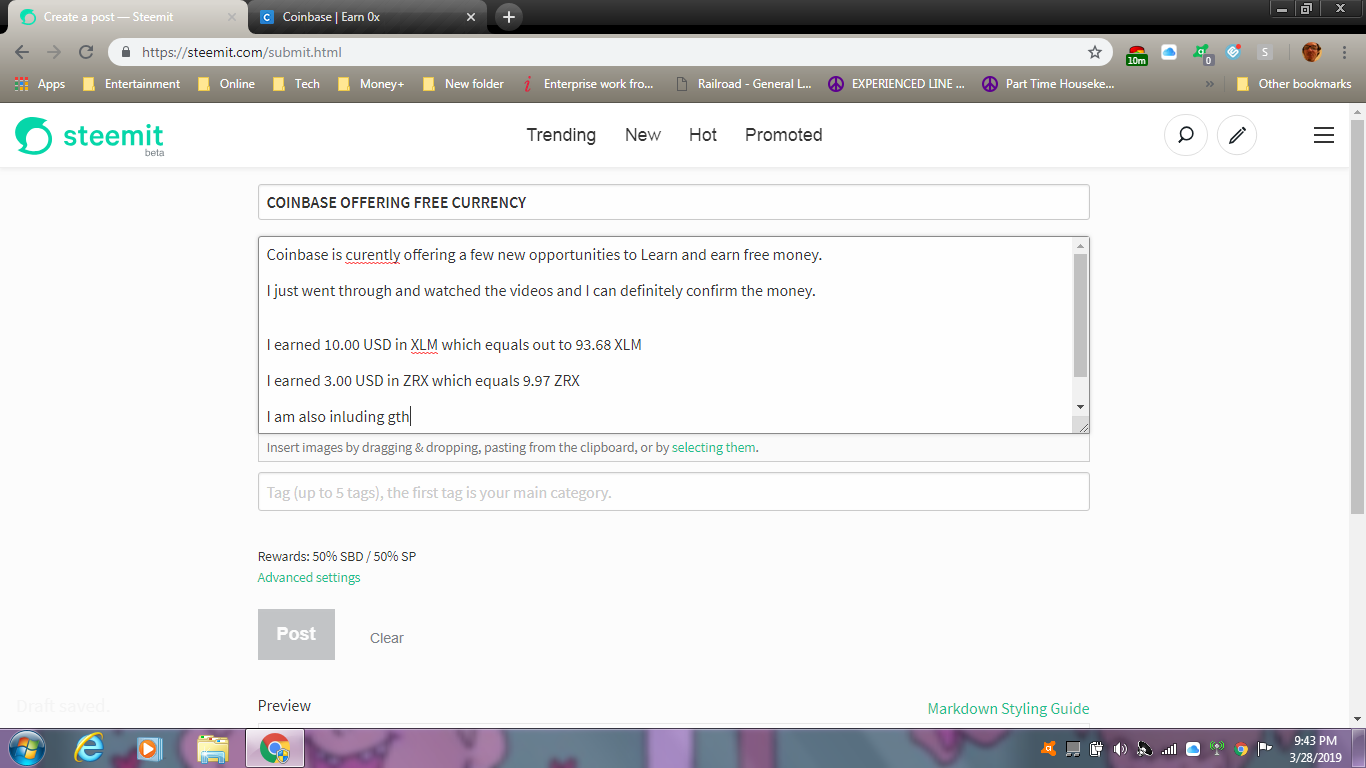Image resolution: width=1366 pixels, height=768 pixels.
Task: Close the Coinbase tab
Action: point(471,17)
